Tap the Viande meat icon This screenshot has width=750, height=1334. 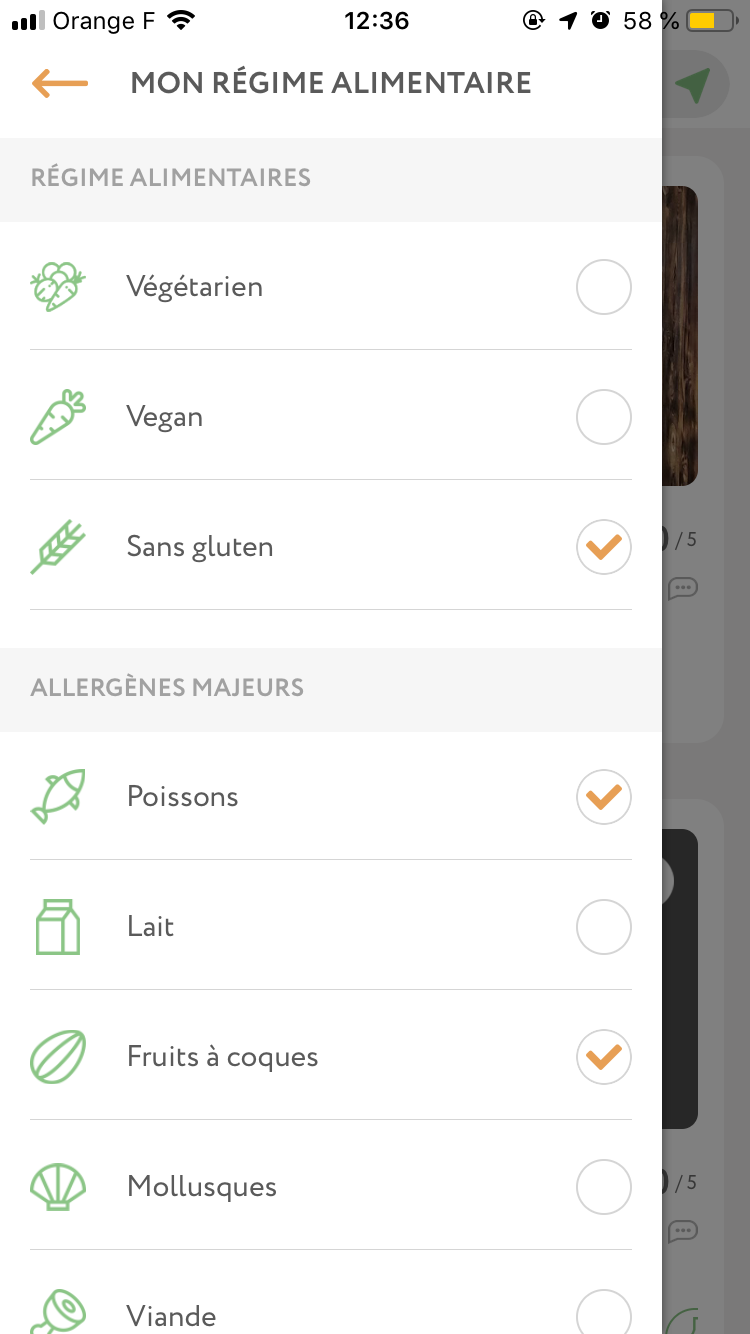(x=58, y=1312)
